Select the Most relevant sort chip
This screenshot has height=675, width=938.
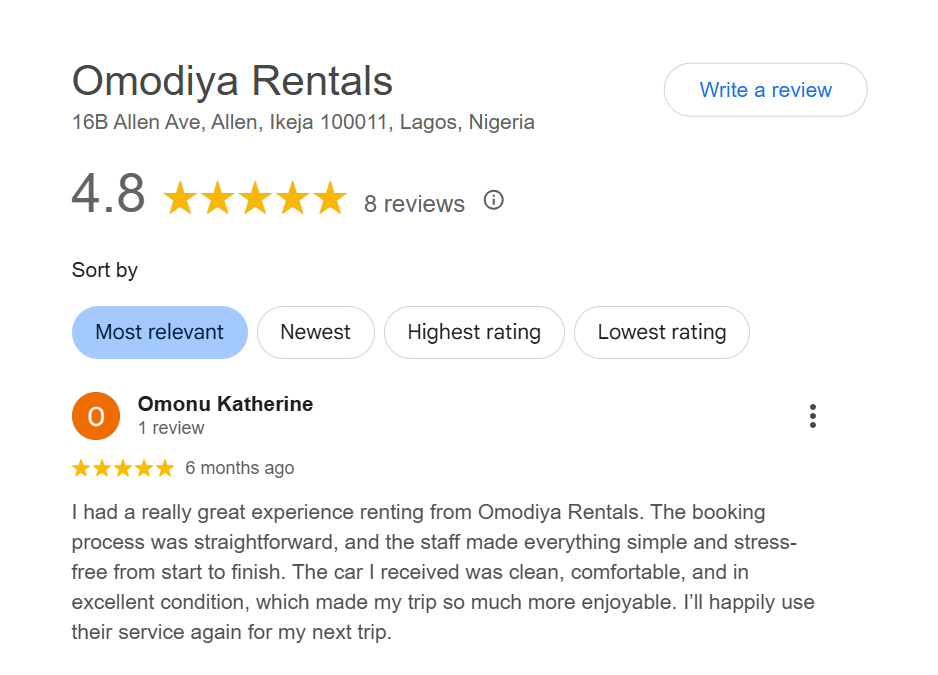159,332
